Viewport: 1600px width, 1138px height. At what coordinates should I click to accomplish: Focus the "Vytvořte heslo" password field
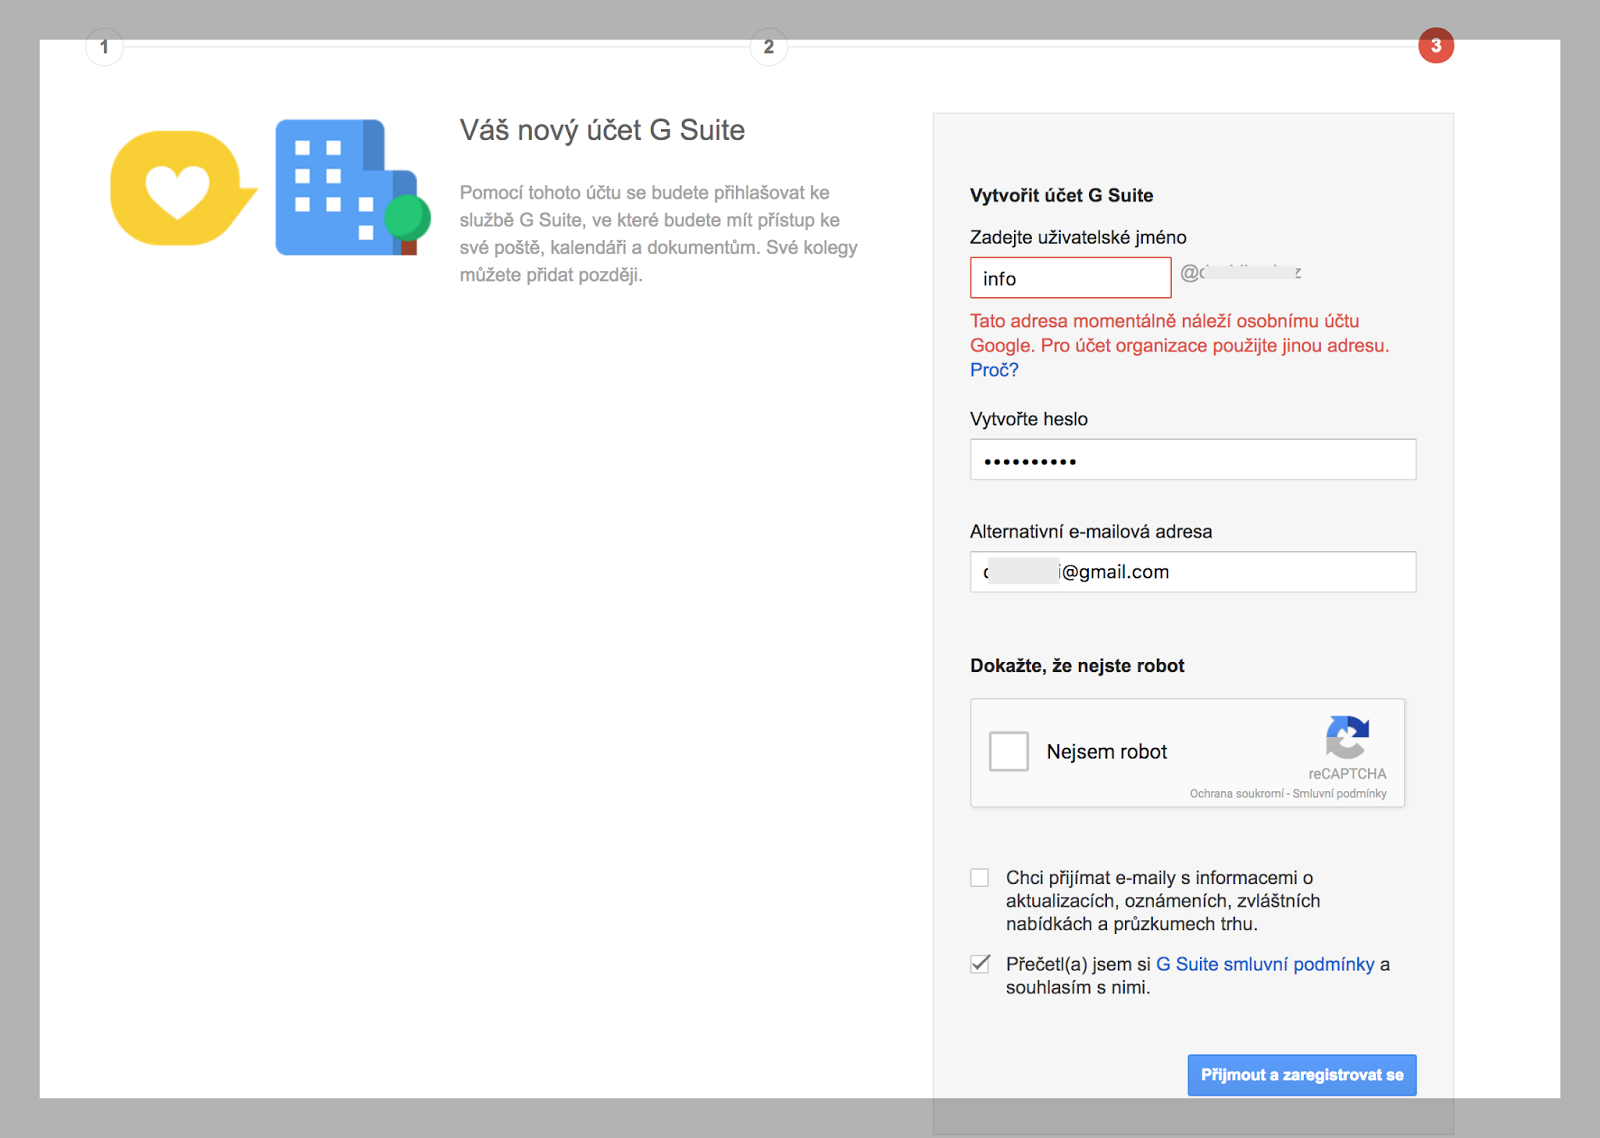1193,460
